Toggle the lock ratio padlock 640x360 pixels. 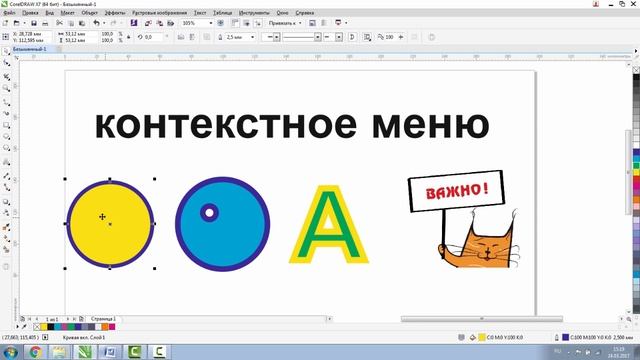[x=129, y=37]
